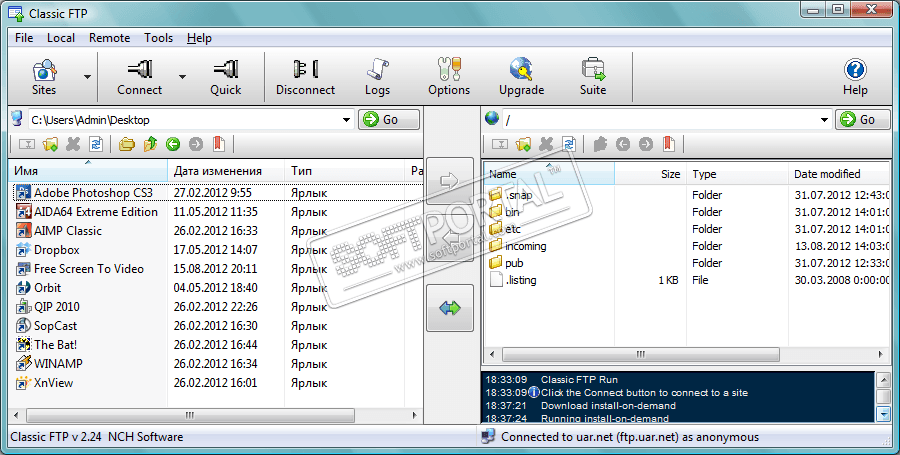The width and height of the screenshot is (900, 455).
Task: Open Help from the toolbar
Action: (x=855, y=77)
